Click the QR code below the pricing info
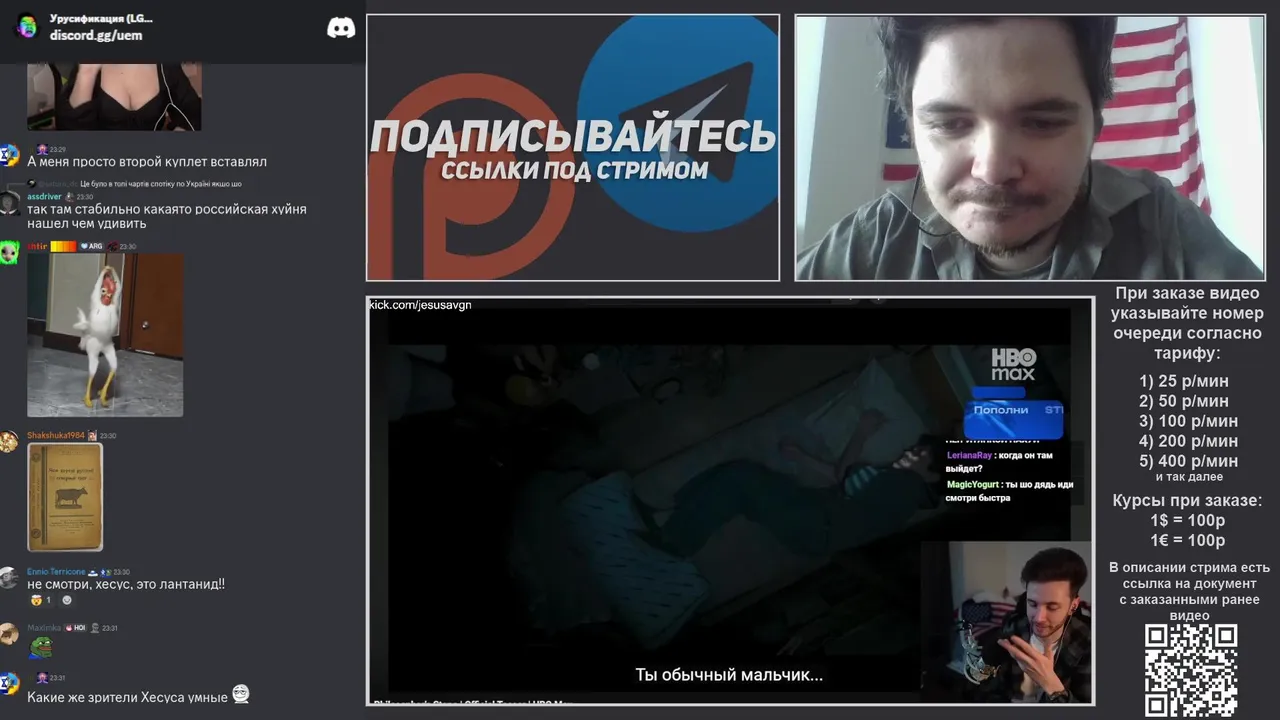This screenshot has height=720, width=1280. (1191, 671)
